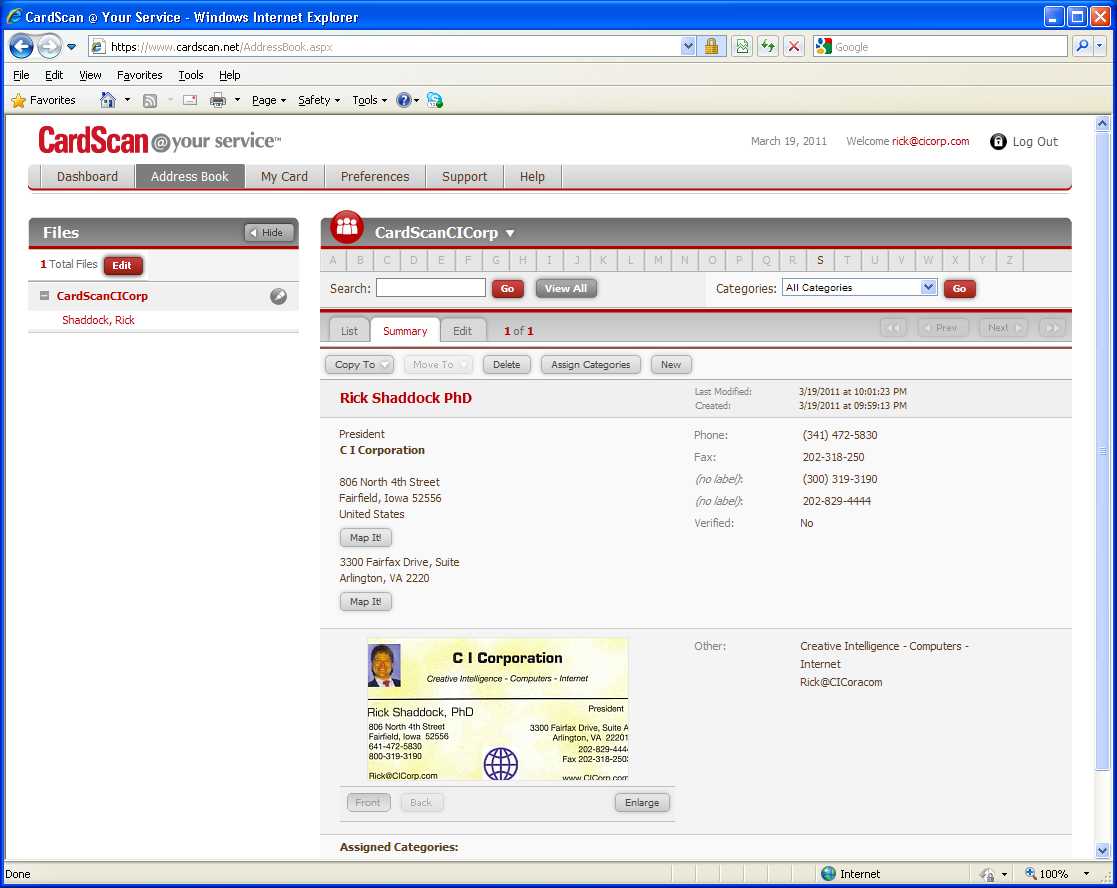Click the stop loading X icon
The height and width of the screenshot is (888, 1117).
click(794, 47)
